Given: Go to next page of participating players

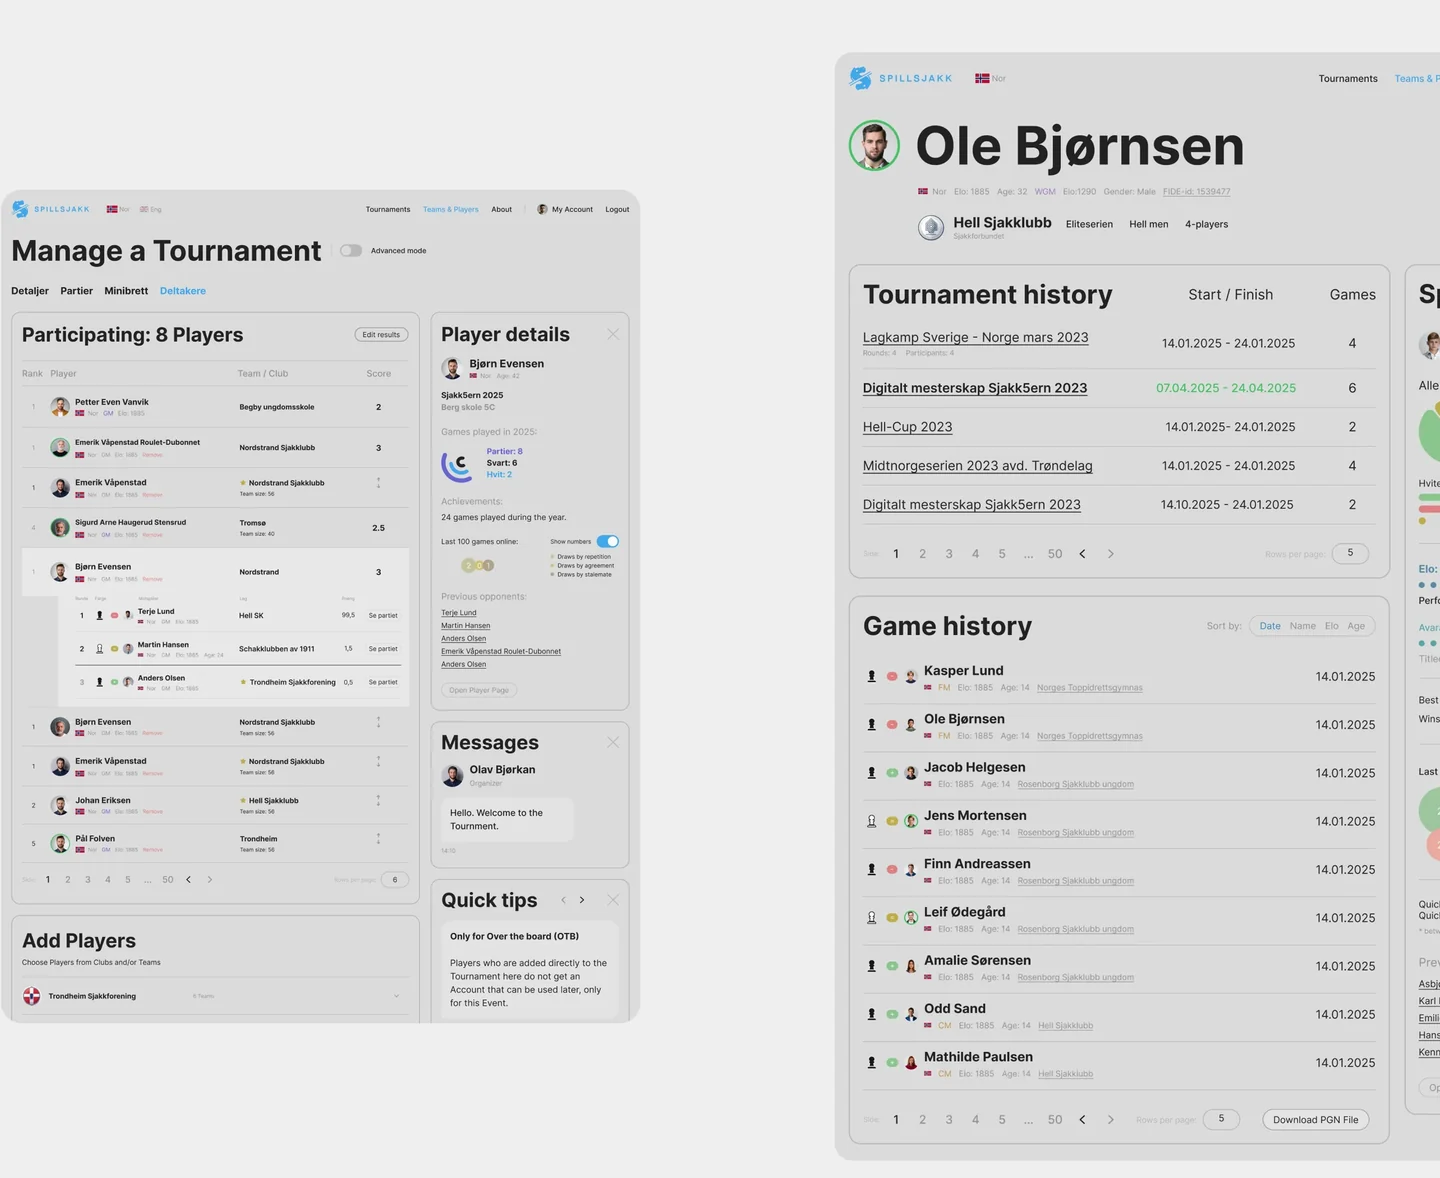Looking at the screenshot, I should [x=209, y=880].
